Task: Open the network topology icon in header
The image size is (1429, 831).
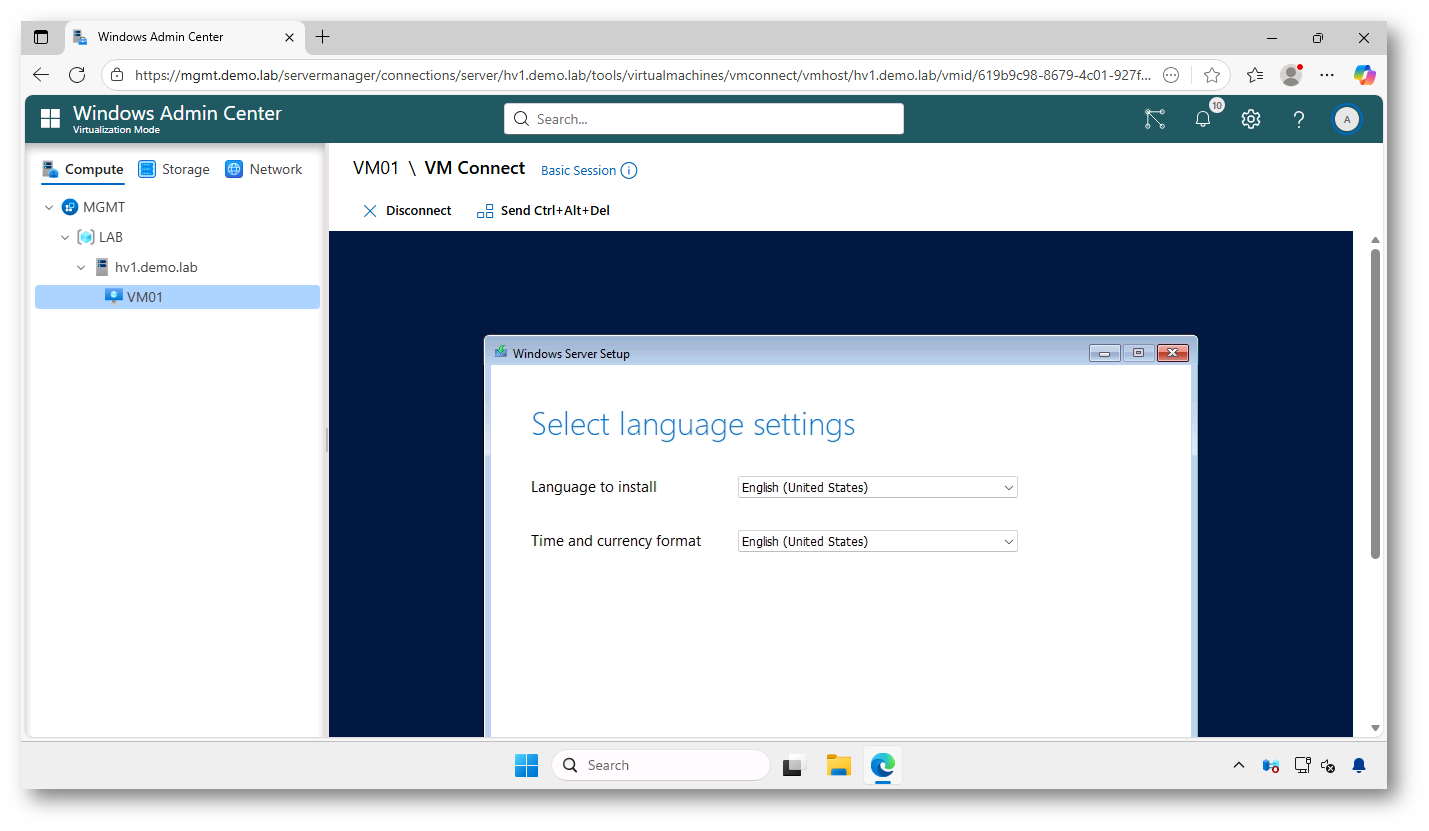Action: point(1155,119)
